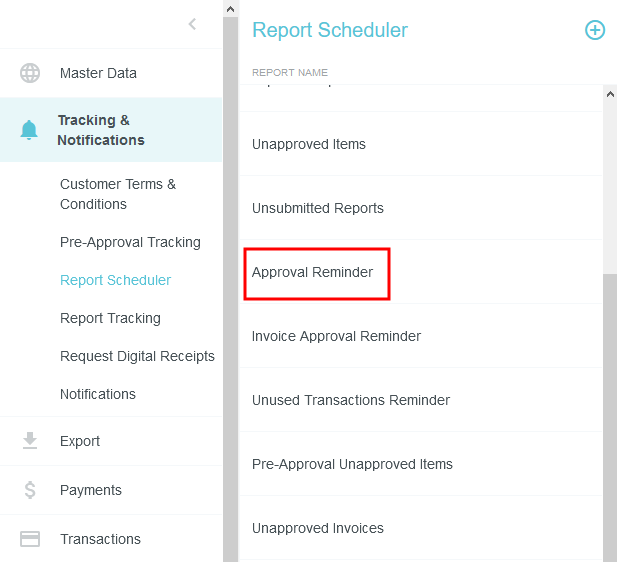Click the Transactions card icon
The image size is (617, 562).
[30, 539]
